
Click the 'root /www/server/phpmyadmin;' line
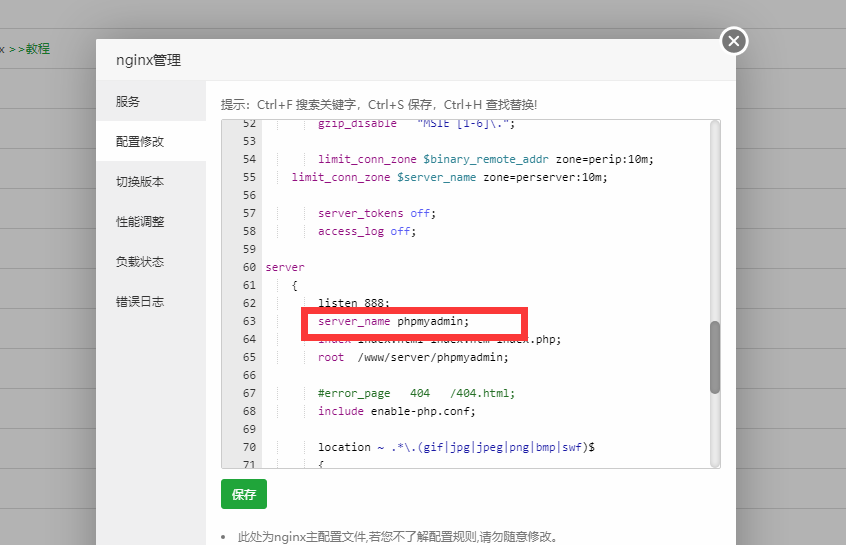413,357
